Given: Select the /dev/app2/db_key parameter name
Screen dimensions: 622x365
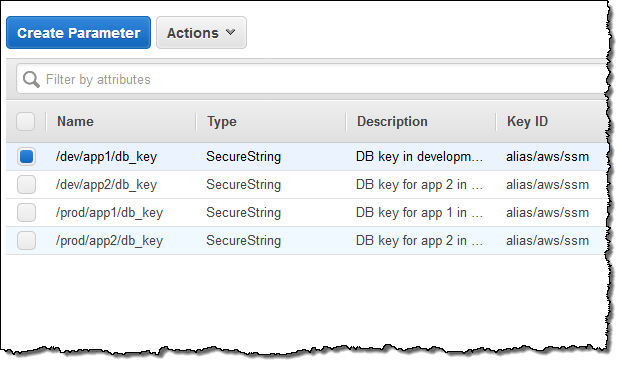Looking at the screenshot, I should pos(106,185).
